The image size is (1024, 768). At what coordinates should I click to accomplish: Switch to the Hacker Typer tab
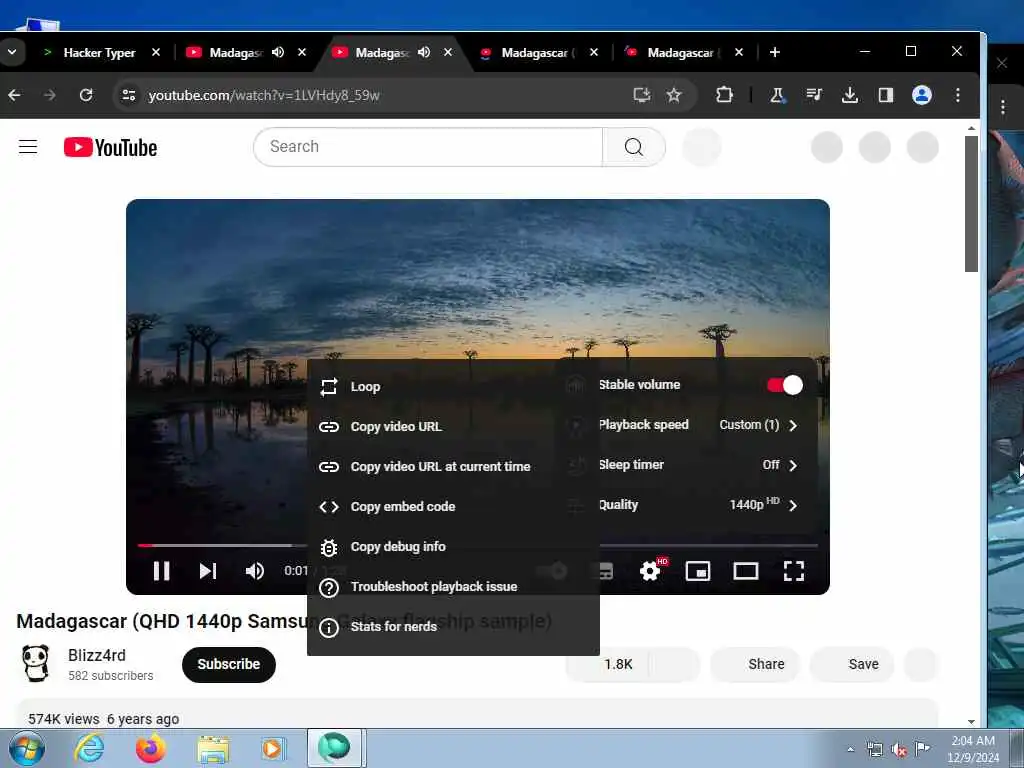[x=98, y=52]
